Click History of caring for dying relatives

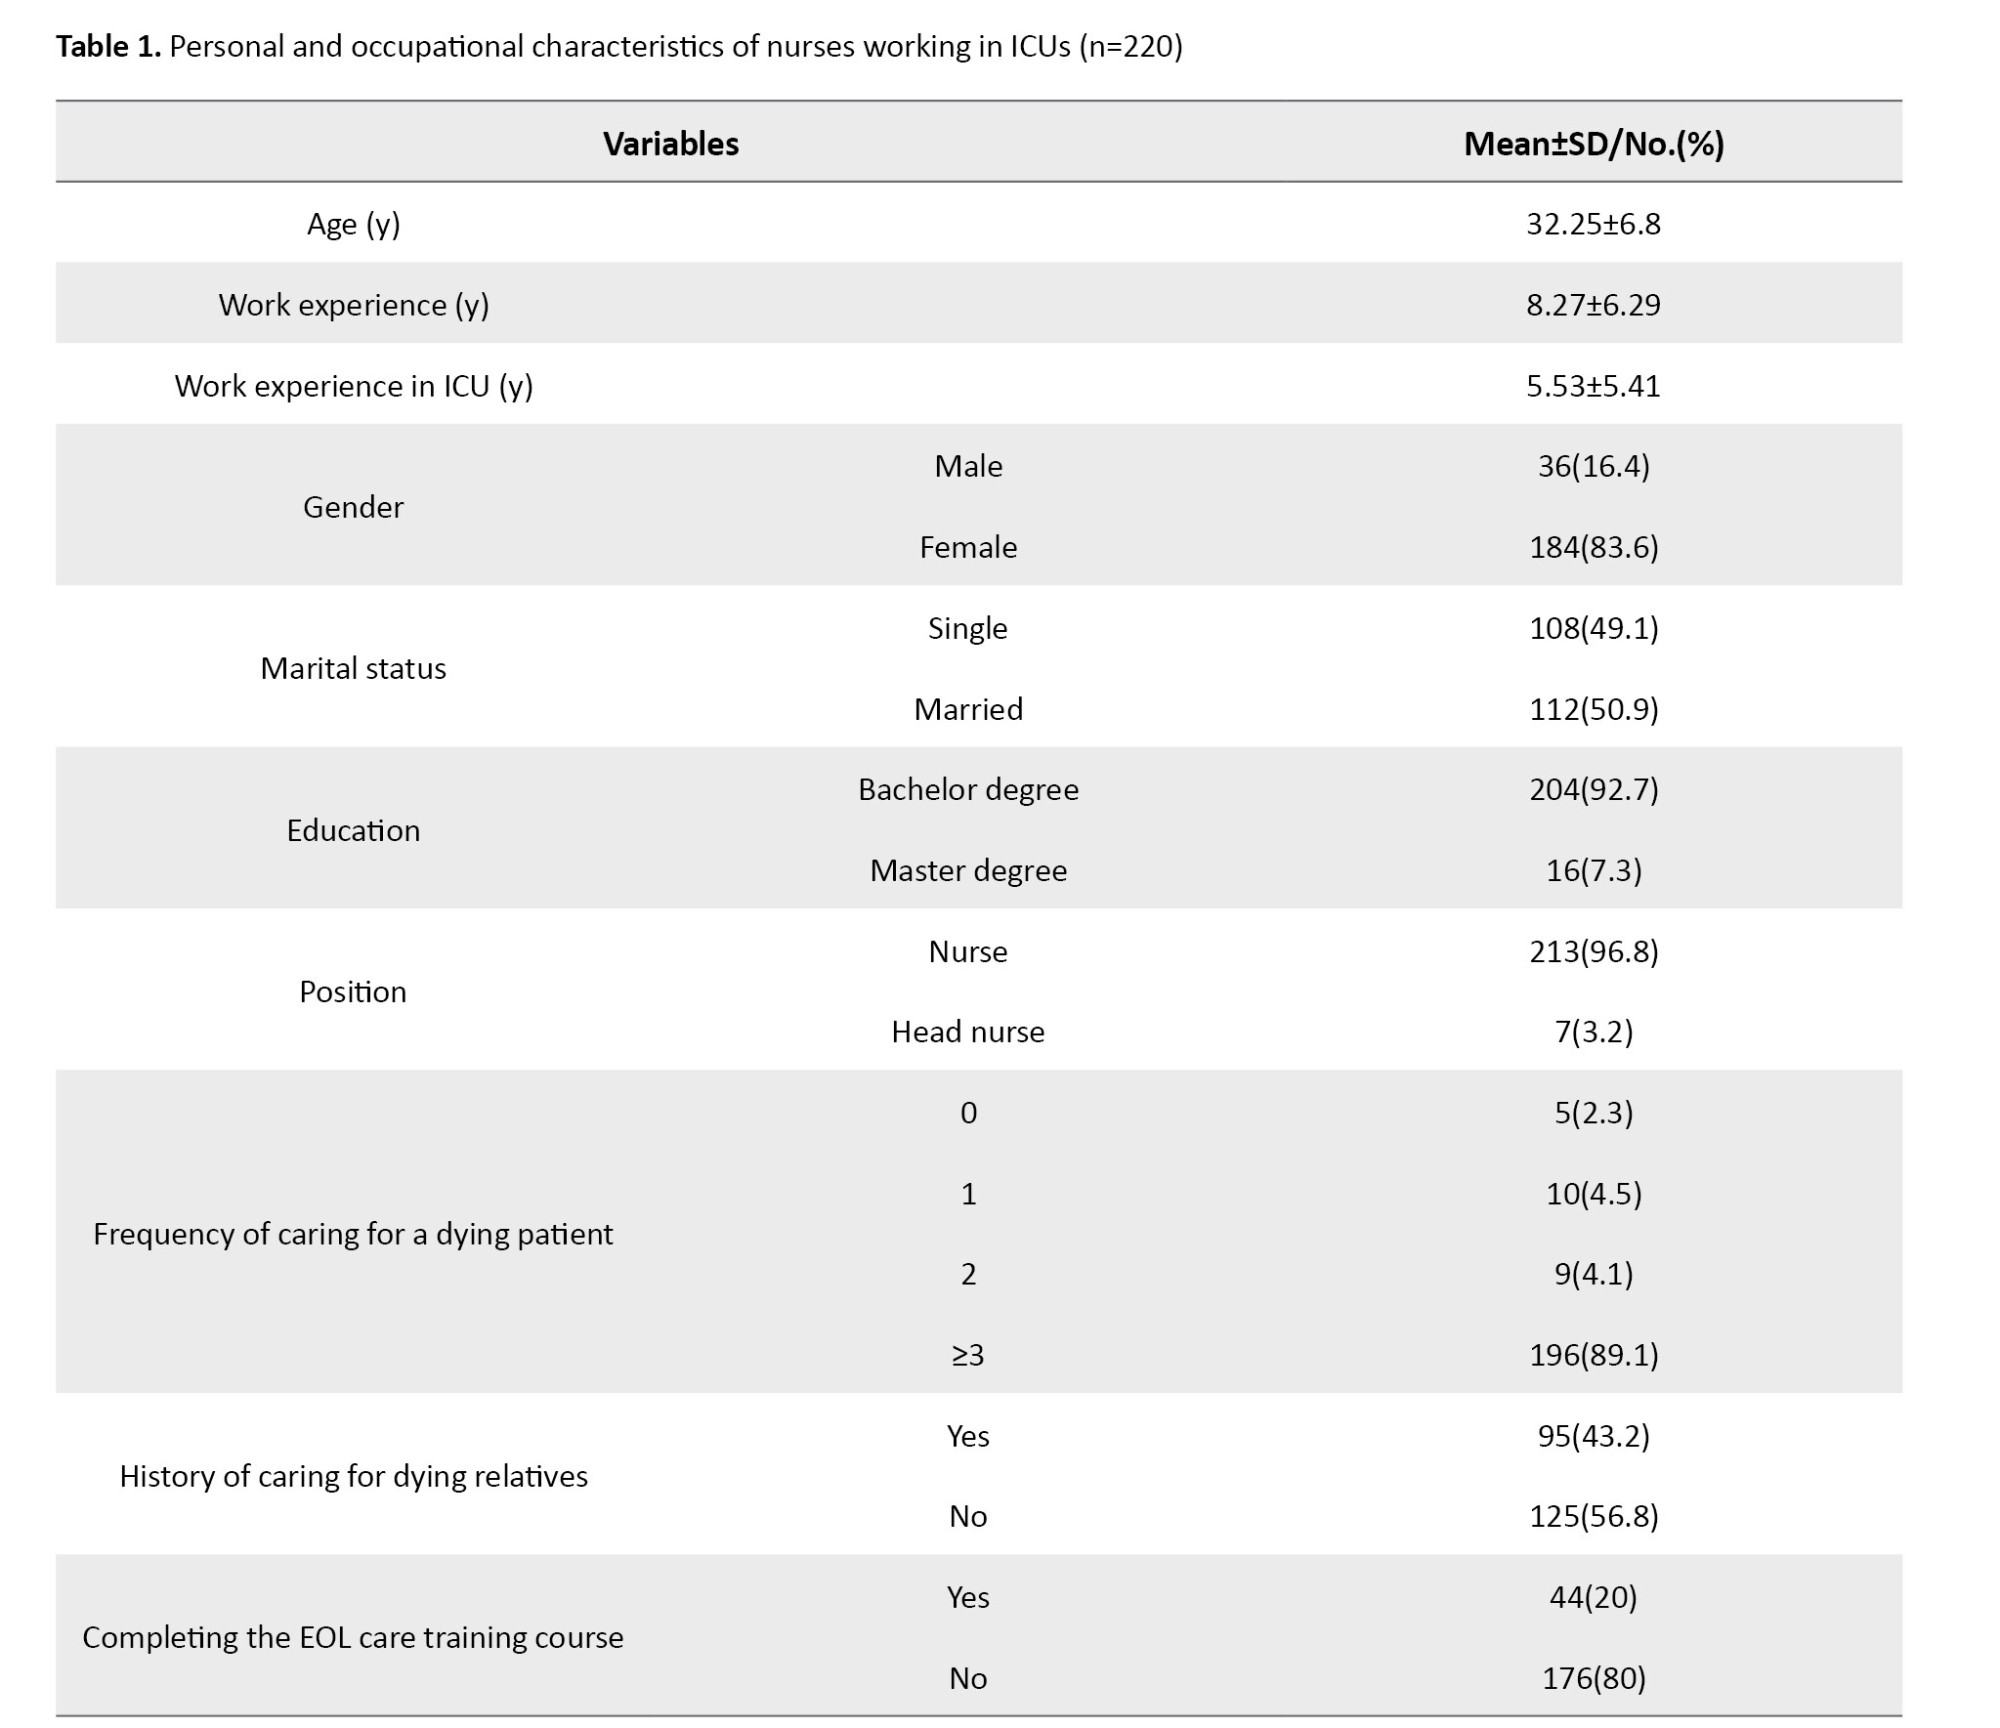(x=353, y=1476)
